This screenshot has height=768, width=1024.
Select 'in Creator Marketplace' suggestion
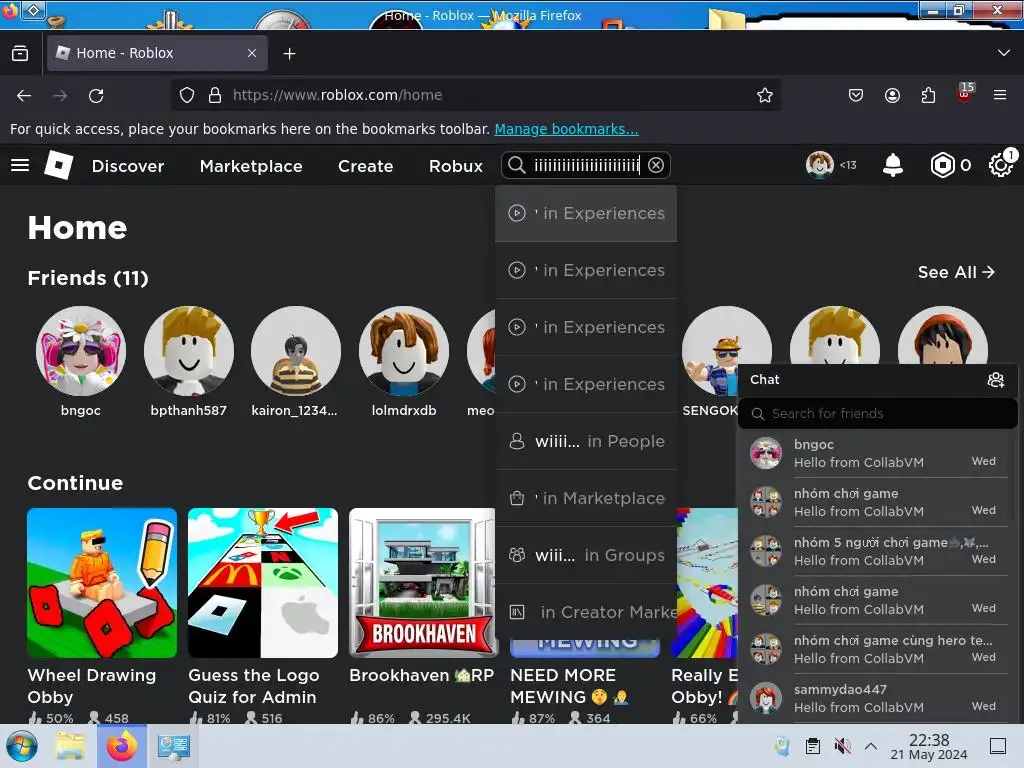pyautogui.click(x=586, y=612)
